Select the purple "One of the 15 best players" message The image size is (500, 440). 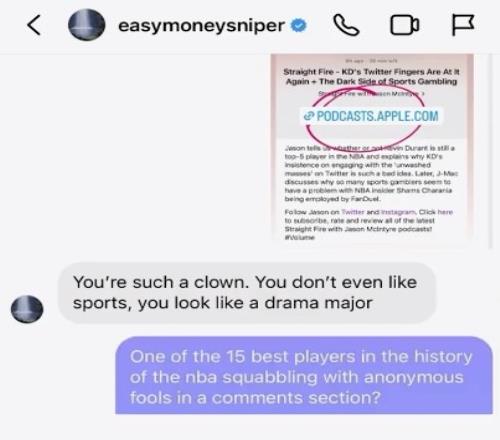pos(304,376)
